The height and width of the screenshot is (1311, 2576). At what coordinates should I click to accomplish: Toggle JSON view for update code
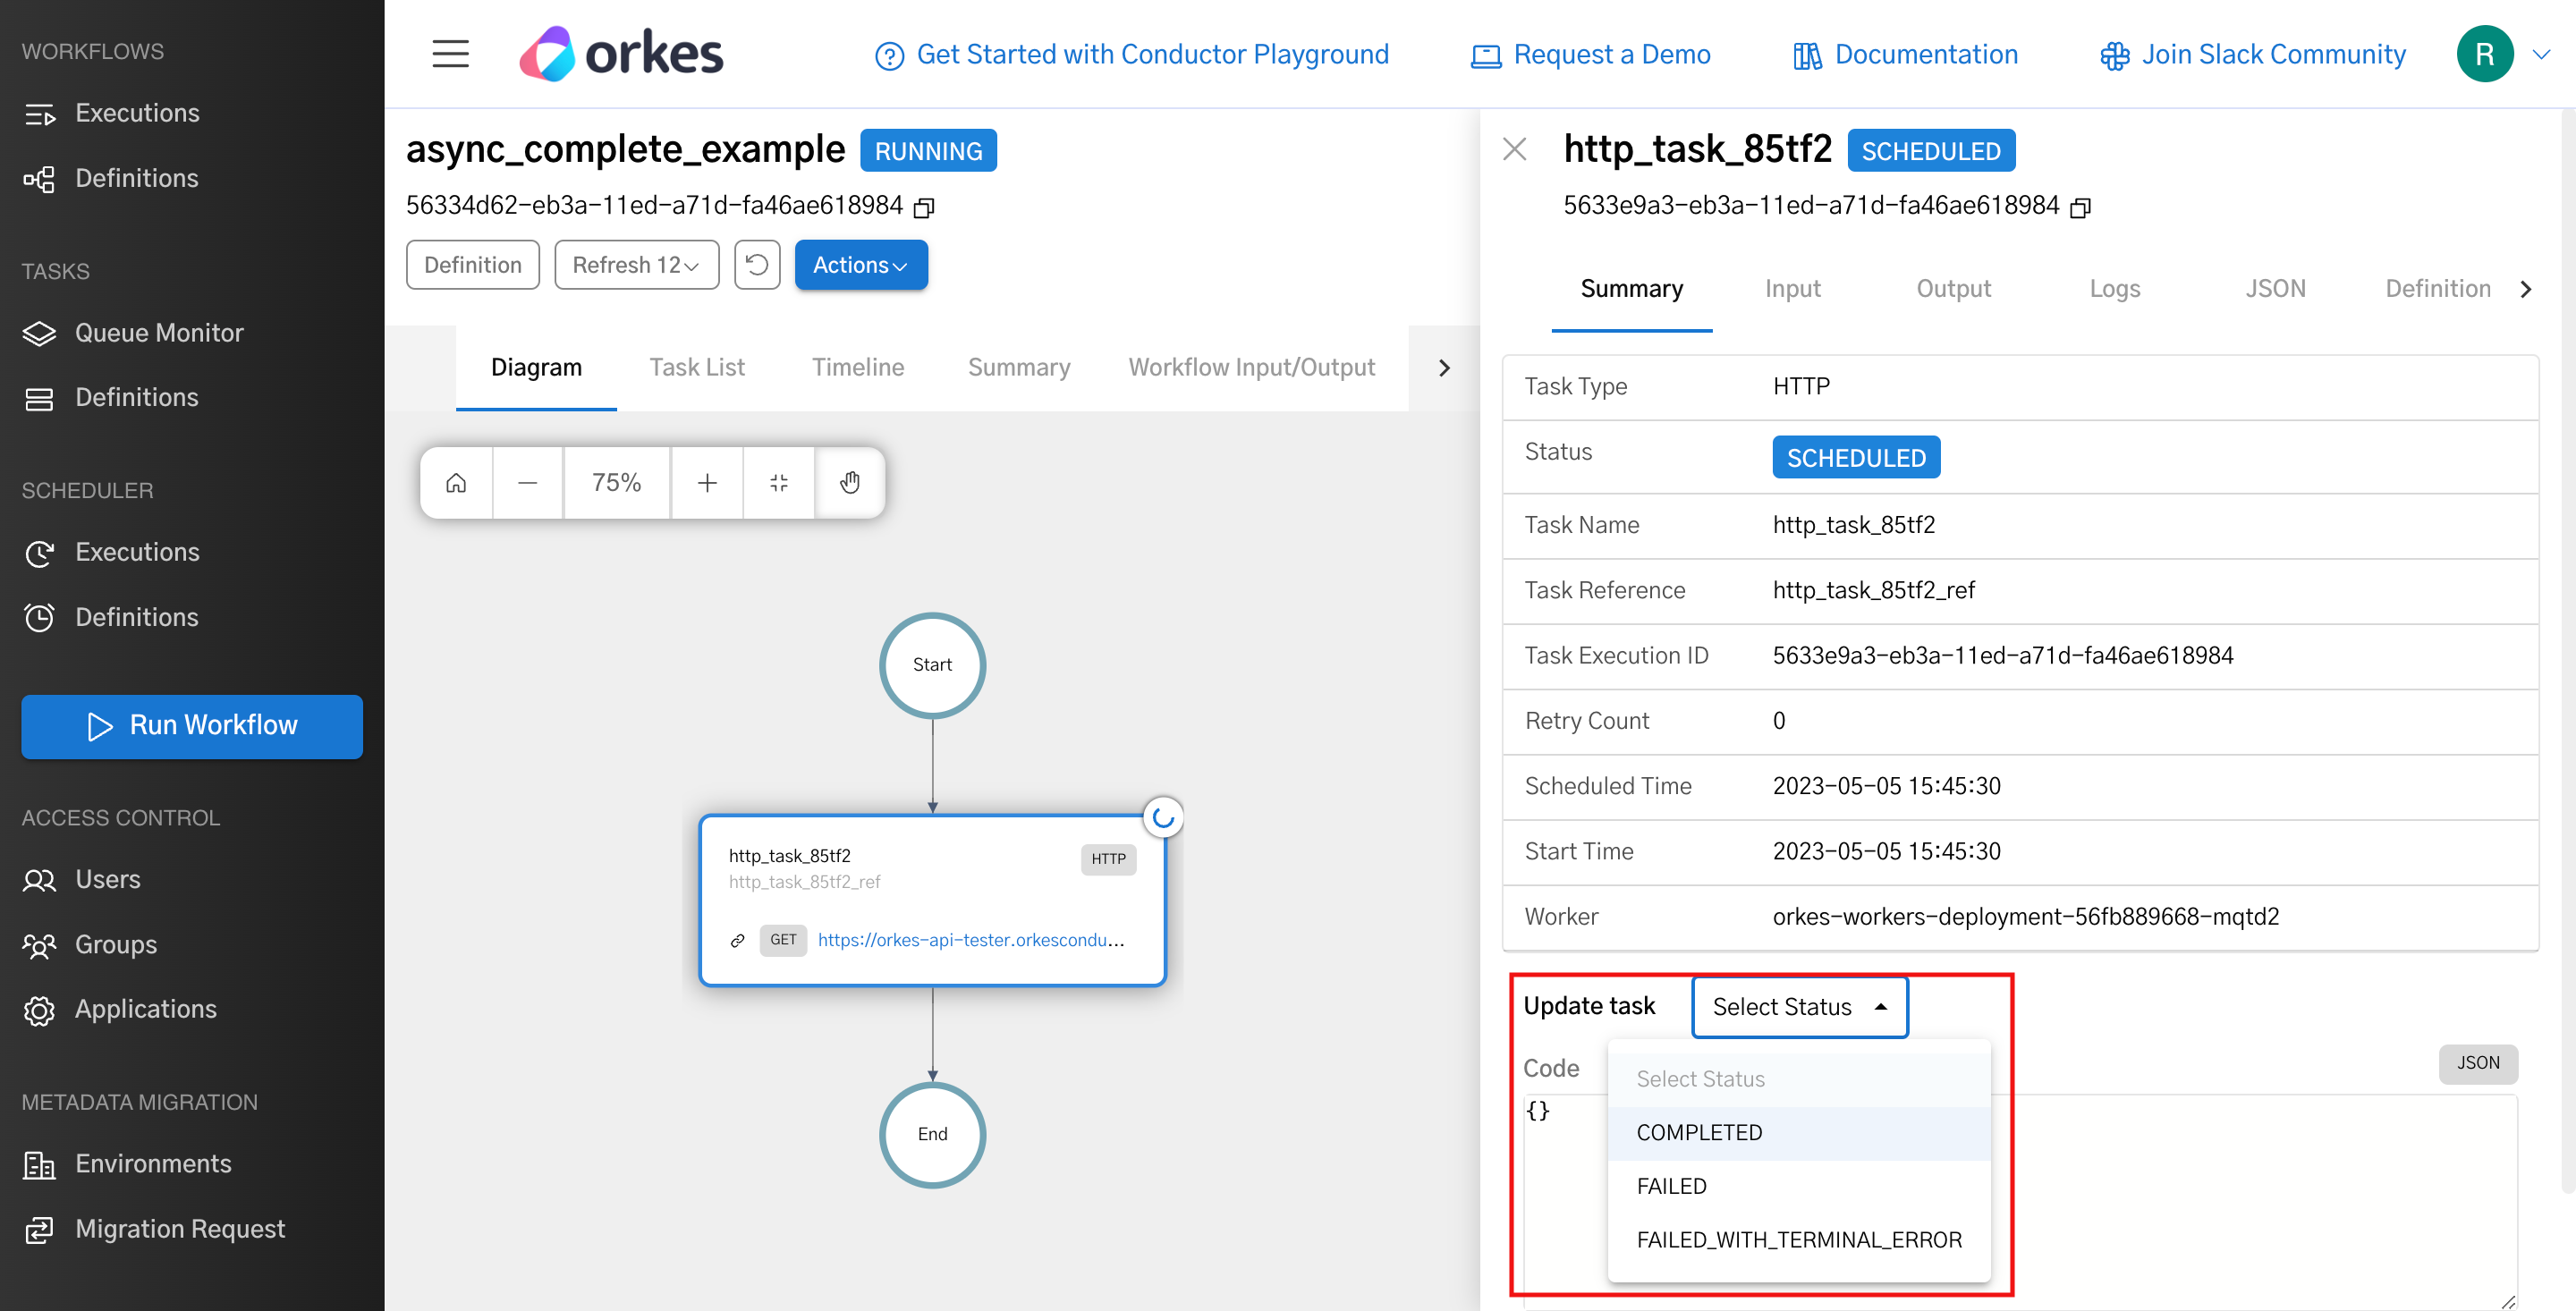pos(2478,1063)
